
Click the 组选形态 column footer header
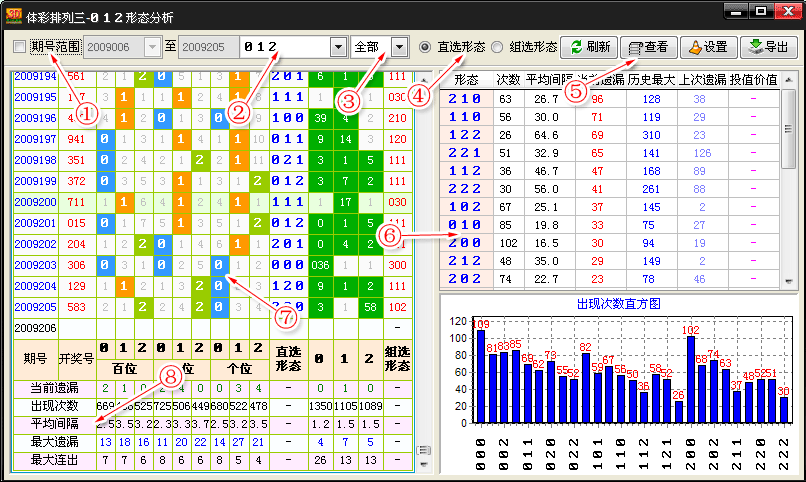point(397,359)
